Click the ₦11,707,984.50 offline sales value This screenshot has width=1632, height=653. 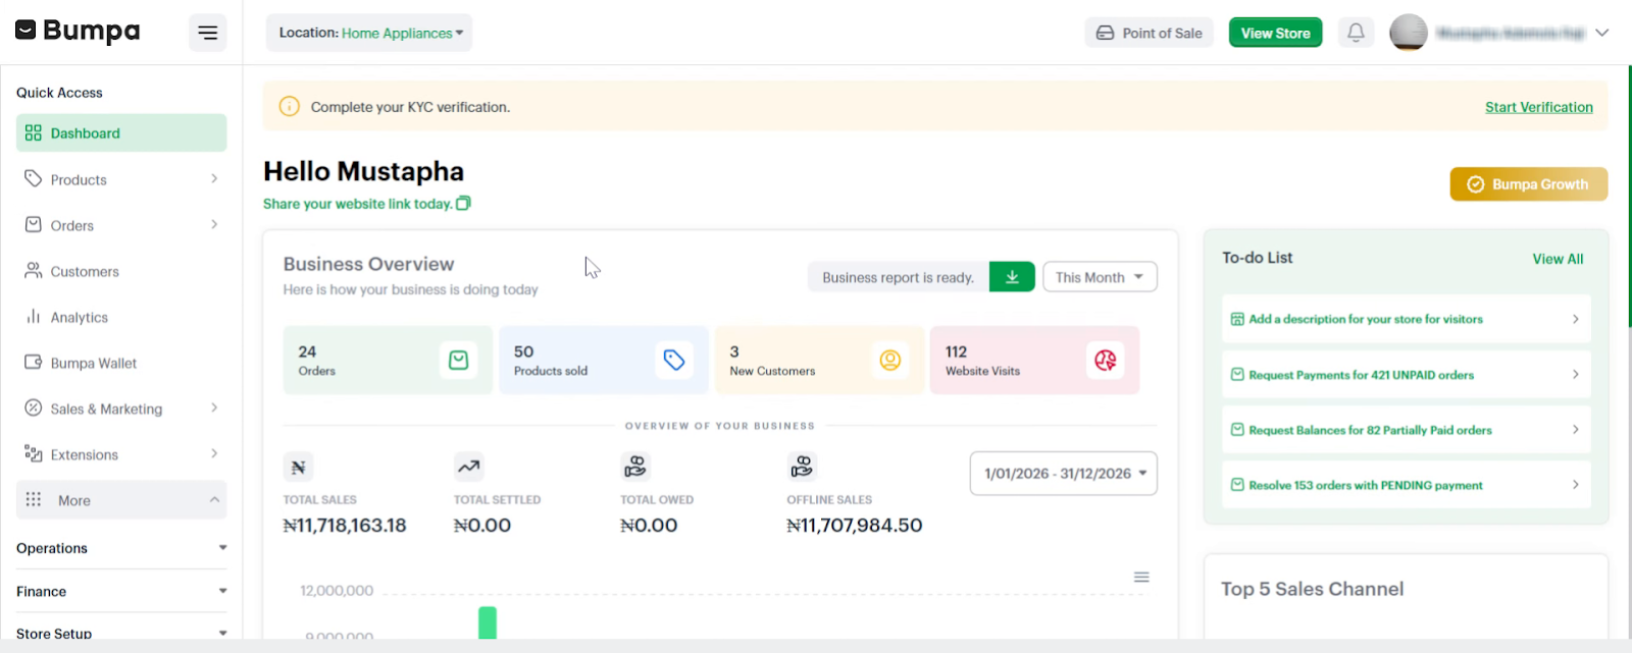[x=854, y=525]
